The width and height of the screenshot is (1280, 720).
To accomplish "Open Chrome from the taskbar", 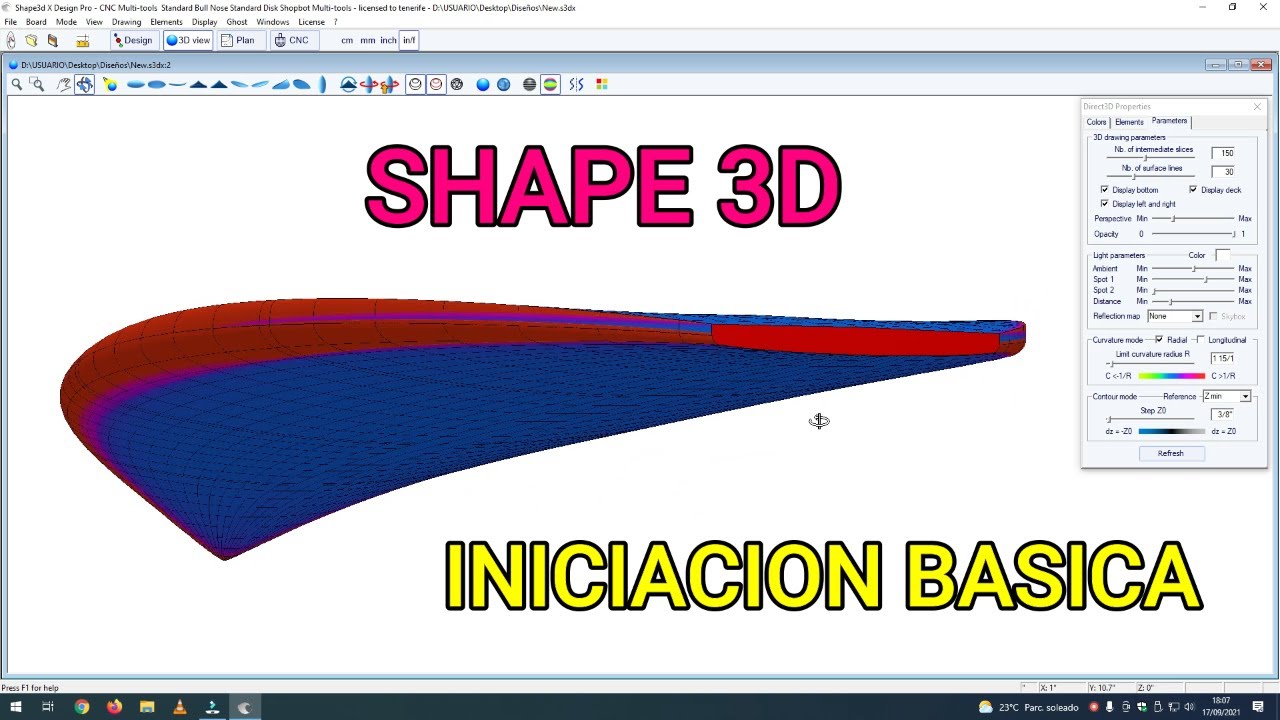I will (81, 707).
